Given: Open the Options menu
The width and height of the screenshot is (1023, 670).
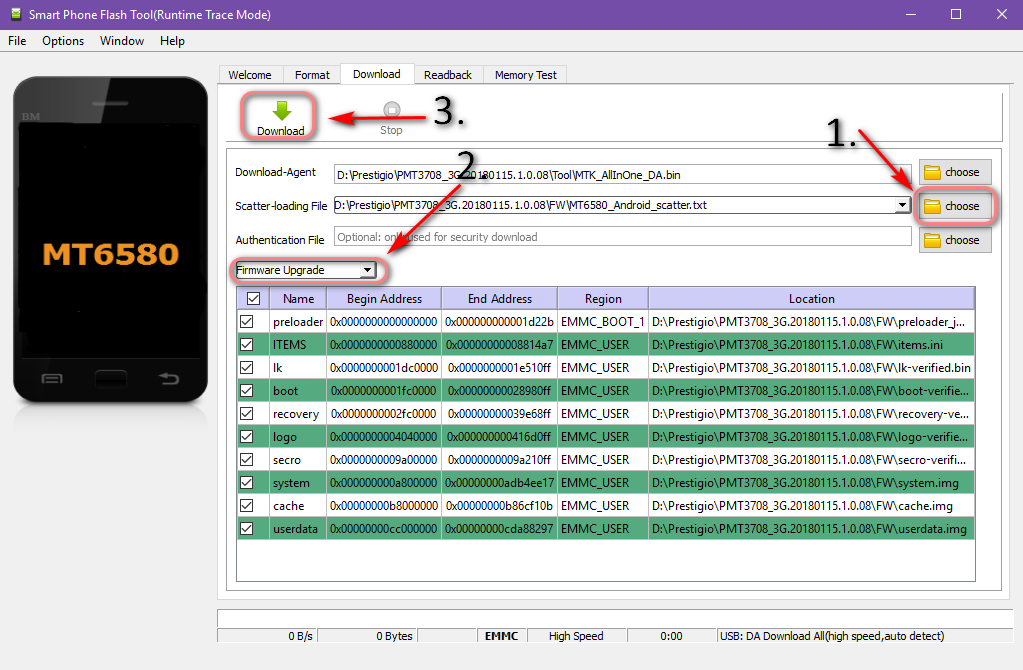Looking at the screenshot, I should [63, 41].
